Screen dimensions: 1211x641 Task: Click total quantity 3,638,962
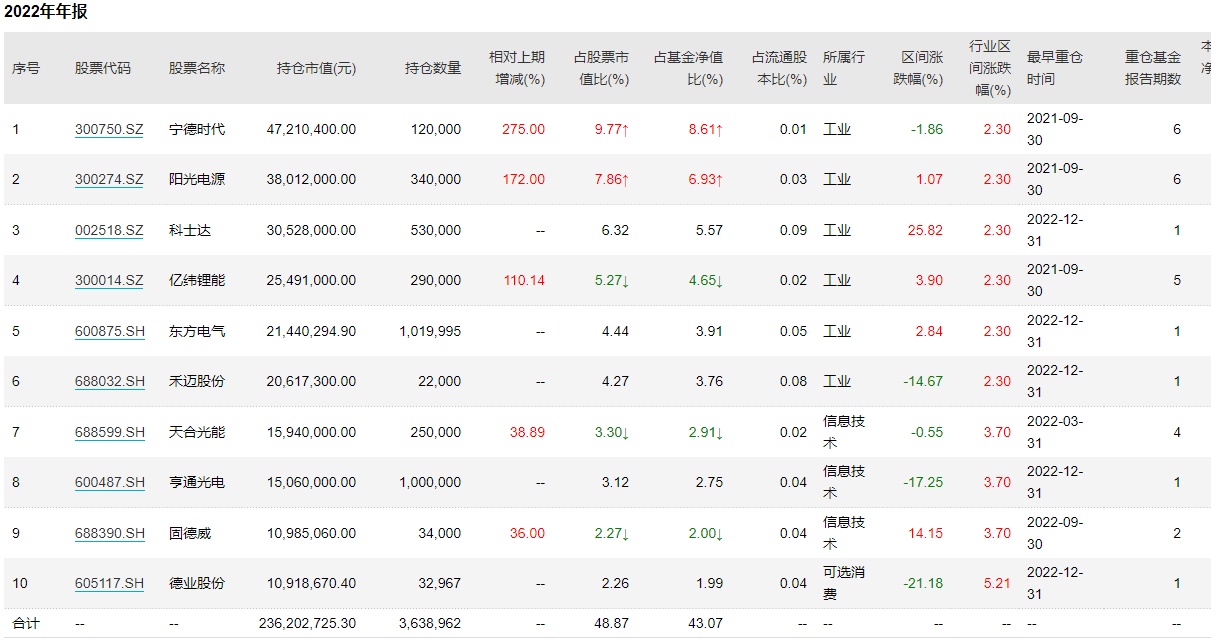pos(430,623)
